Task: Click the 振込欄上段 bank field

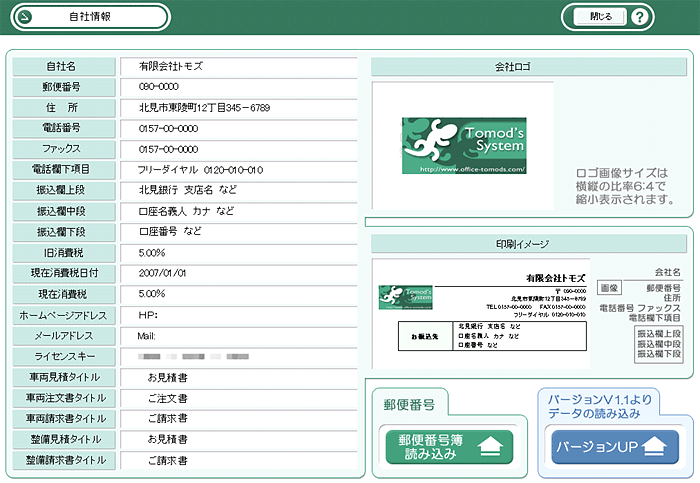Action: (x=238, y=190)
